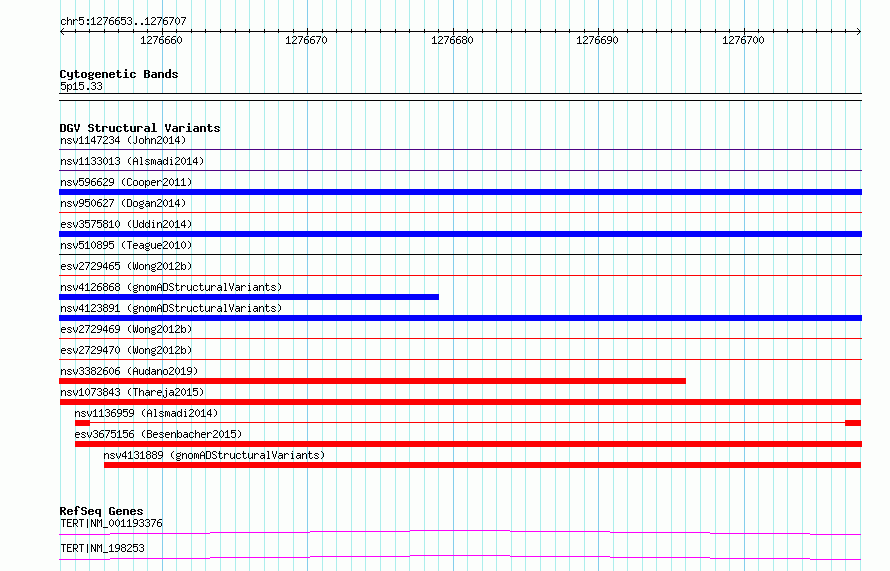Open the nsv4123891 gnomAD variant label

[x=171, y=308]
